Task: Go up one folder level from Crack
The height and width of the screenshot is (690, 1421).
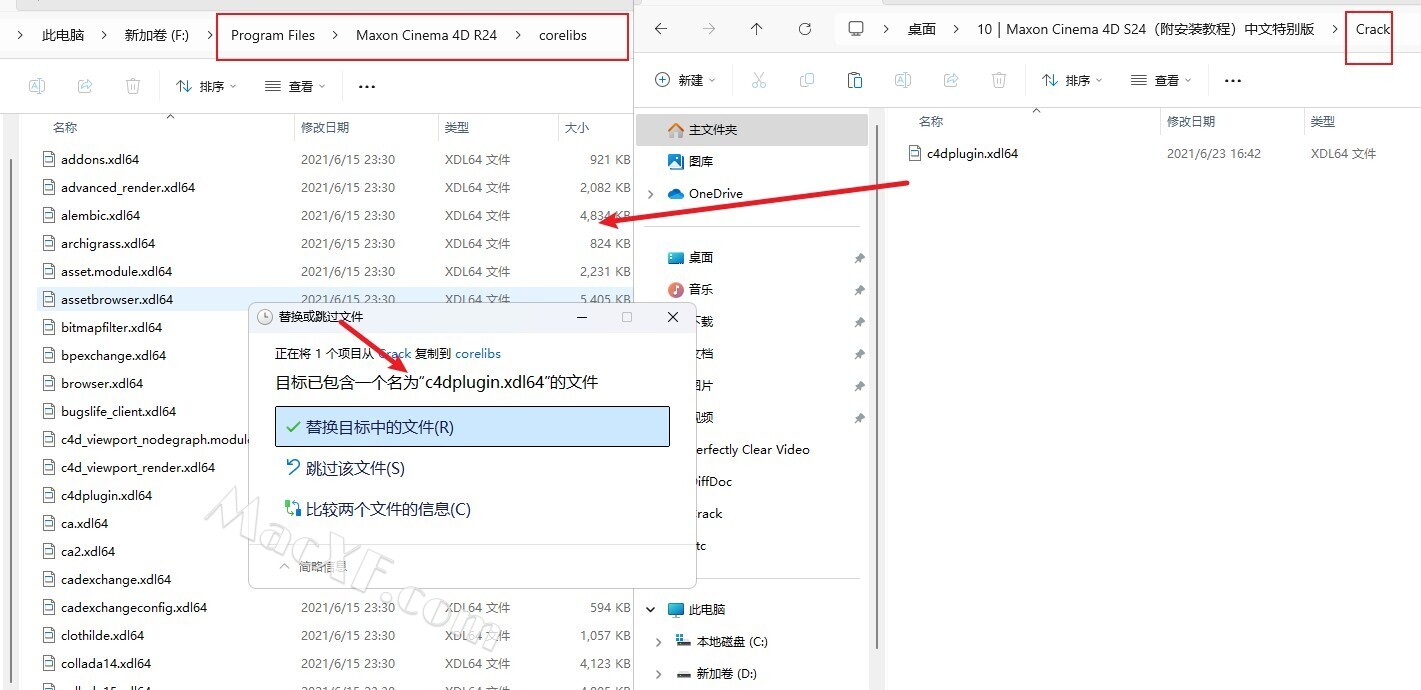Action: tap(756, 29)
